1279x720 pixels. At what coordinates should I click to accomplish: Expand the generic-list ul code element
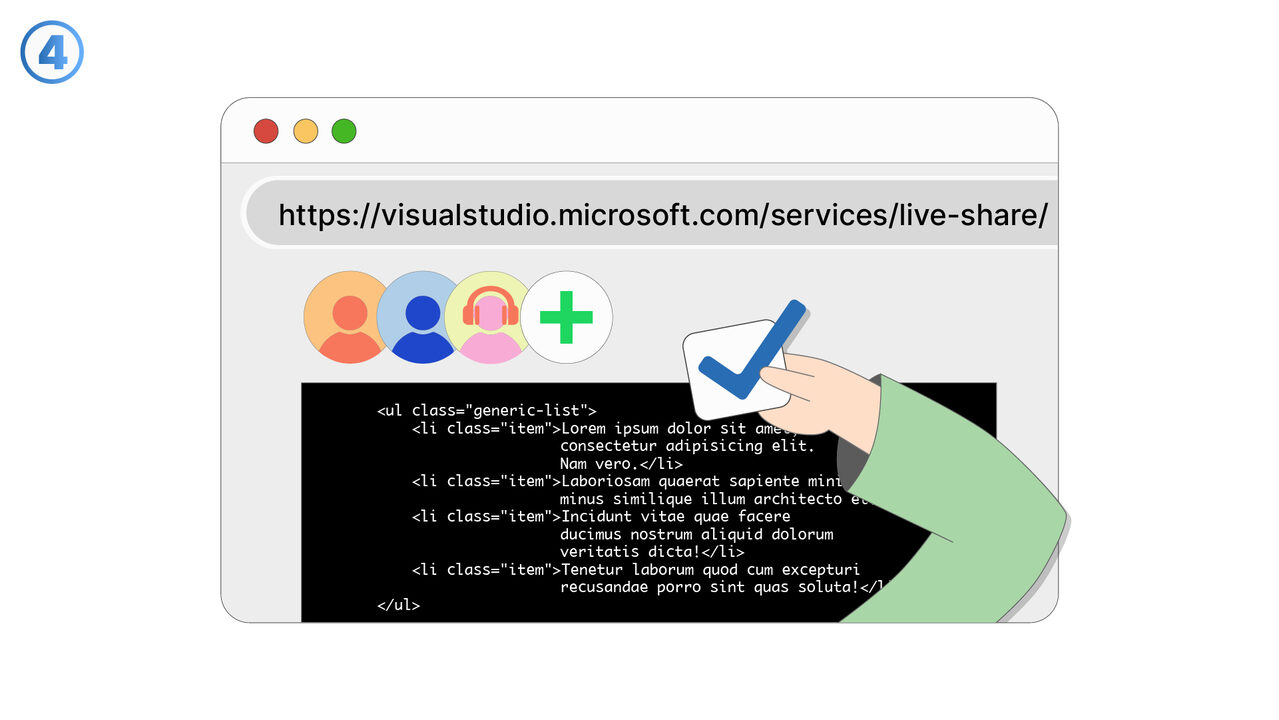(487, 410)
